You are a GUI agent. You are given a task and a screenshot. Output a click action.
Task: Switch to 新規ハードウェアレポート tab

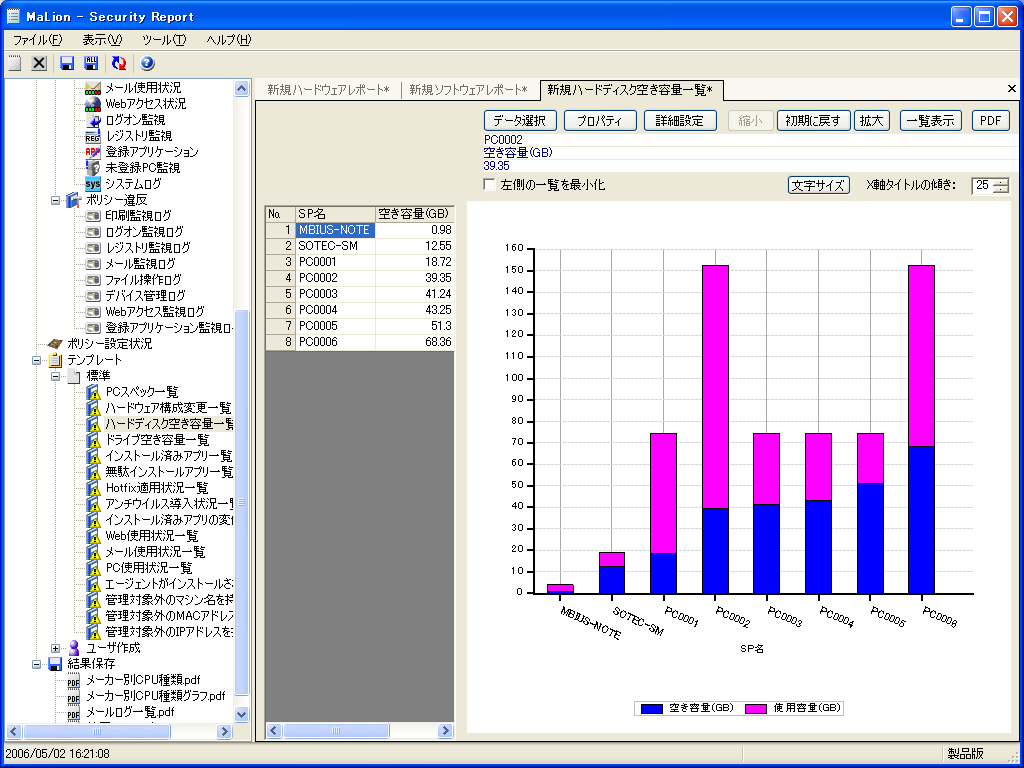click(x=328, y=90)
